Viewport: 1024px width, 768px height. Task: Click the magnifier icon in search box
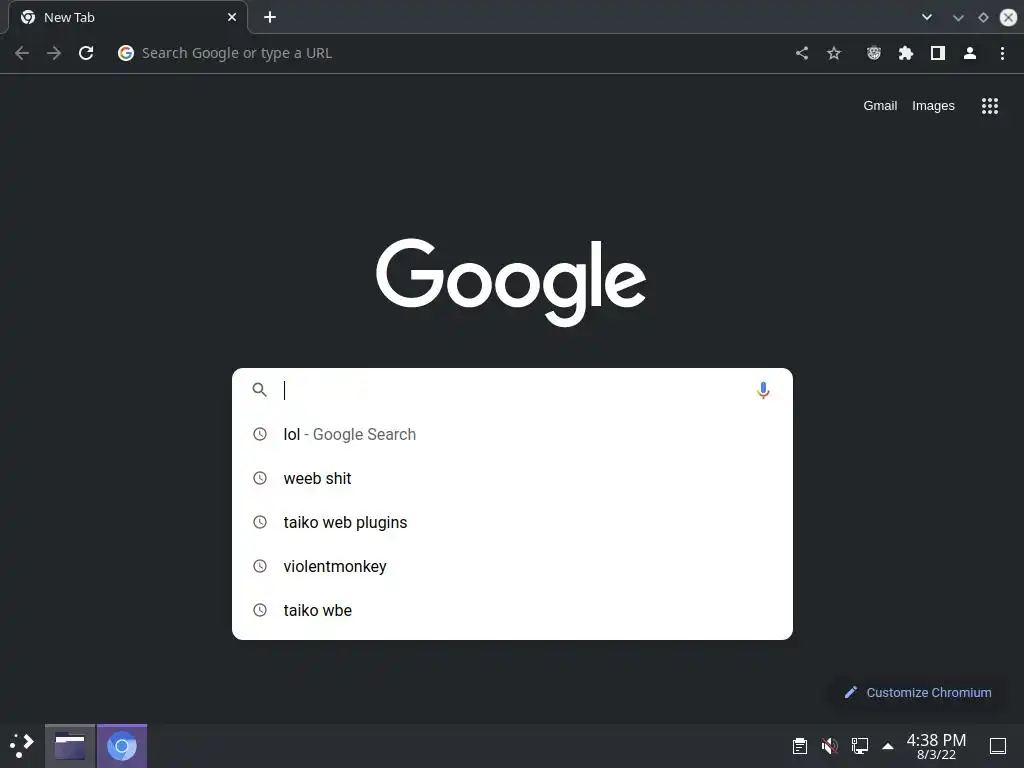(x=260, y=391)
